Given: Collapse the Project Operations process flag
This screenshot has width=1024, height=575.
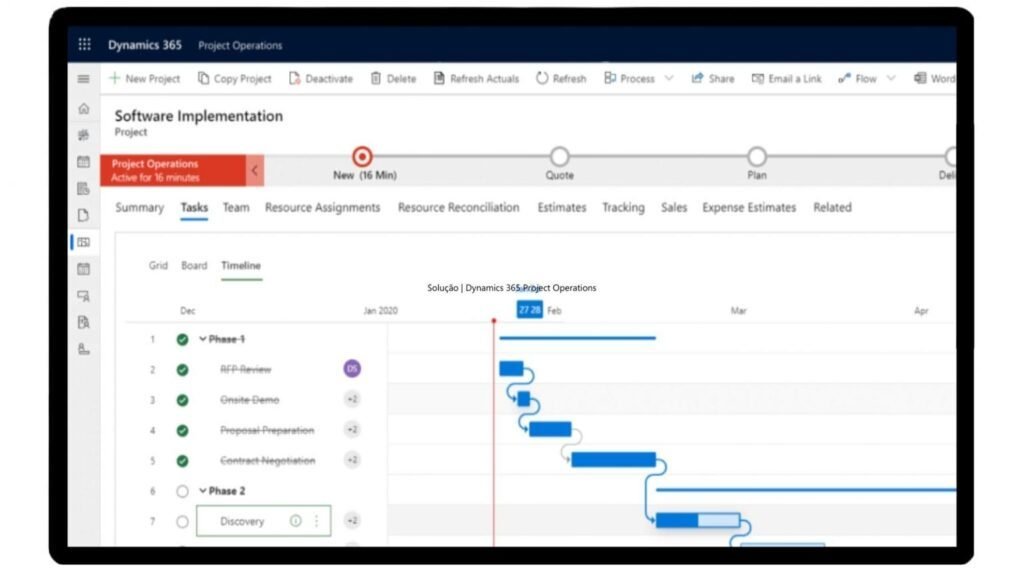Looking at the screenshot, I should point(255,171).
